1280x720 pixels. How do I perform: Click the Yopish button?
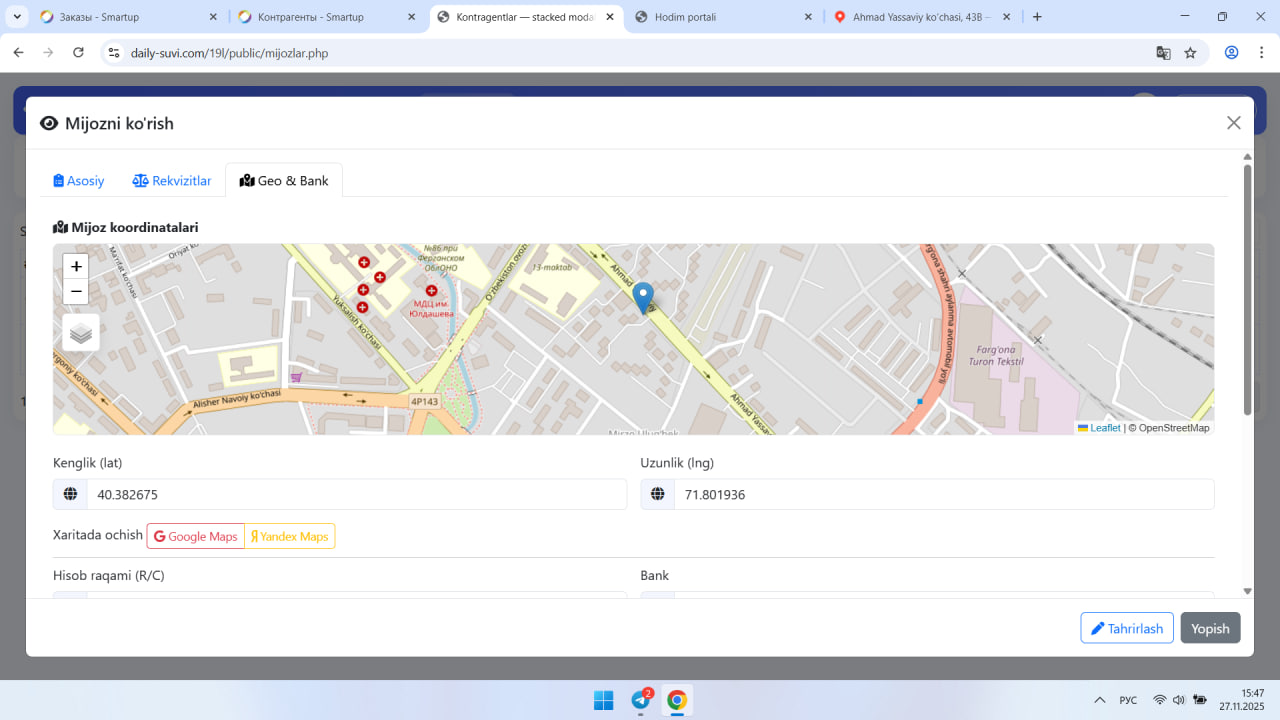pos(1210,628)
